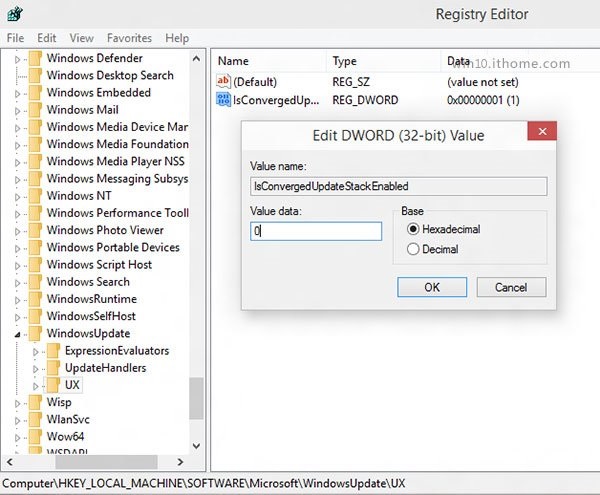Click the WlanSvc folder icon
600x495 pixels.
tap(35, 420)
